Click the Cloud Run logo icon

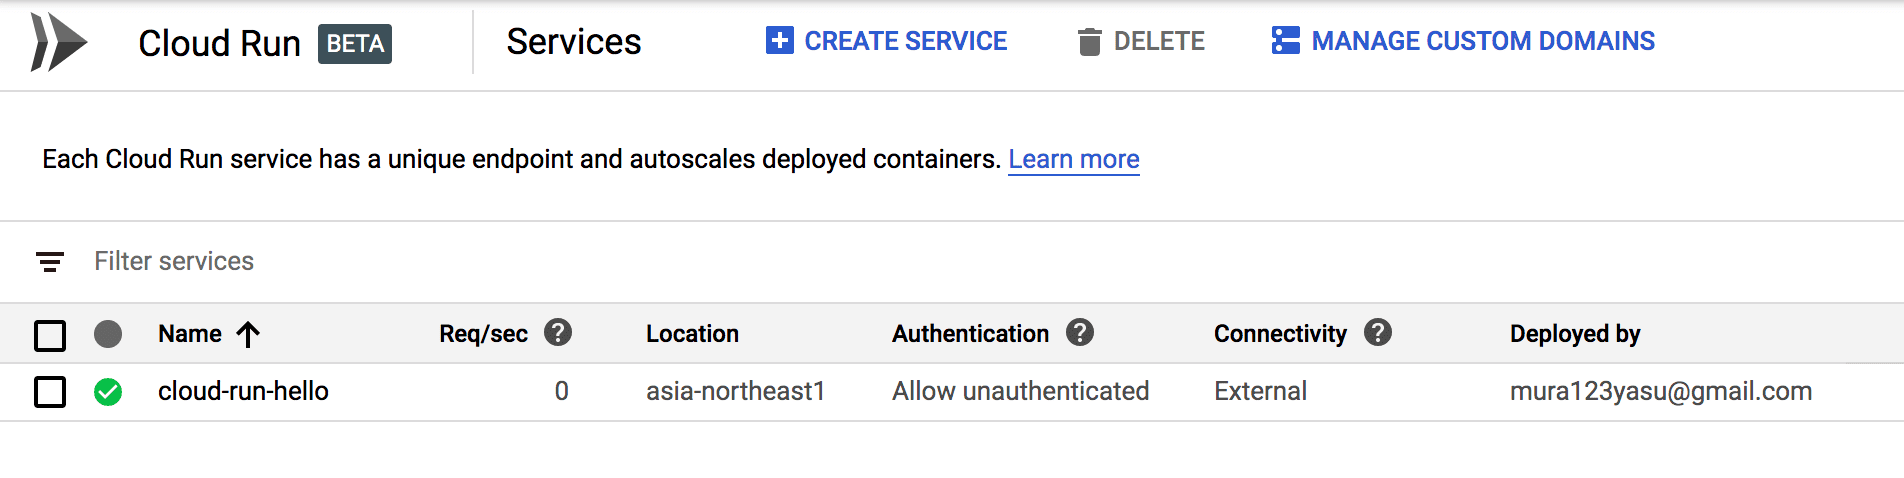tap(59, 42)
